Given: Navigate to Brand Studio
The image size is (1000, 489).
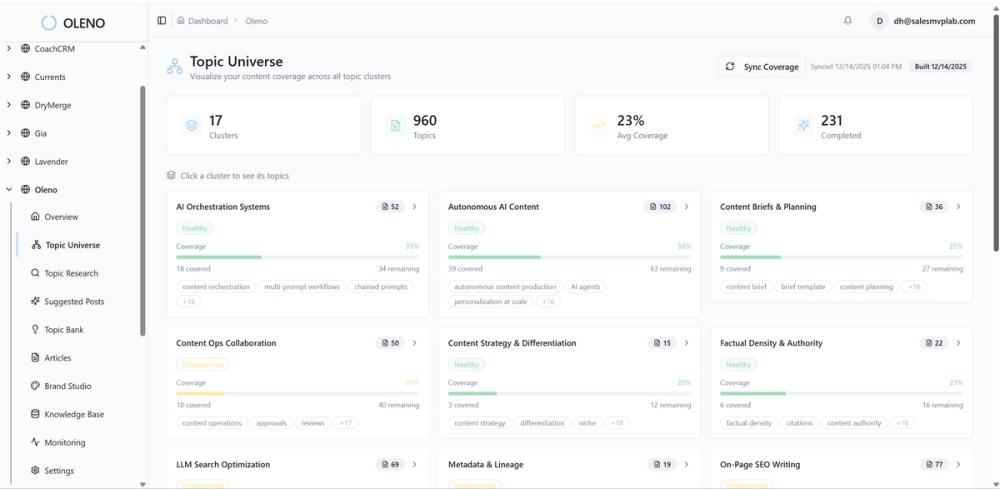Looking at the screenshot, I should click(x=68, y=386).
